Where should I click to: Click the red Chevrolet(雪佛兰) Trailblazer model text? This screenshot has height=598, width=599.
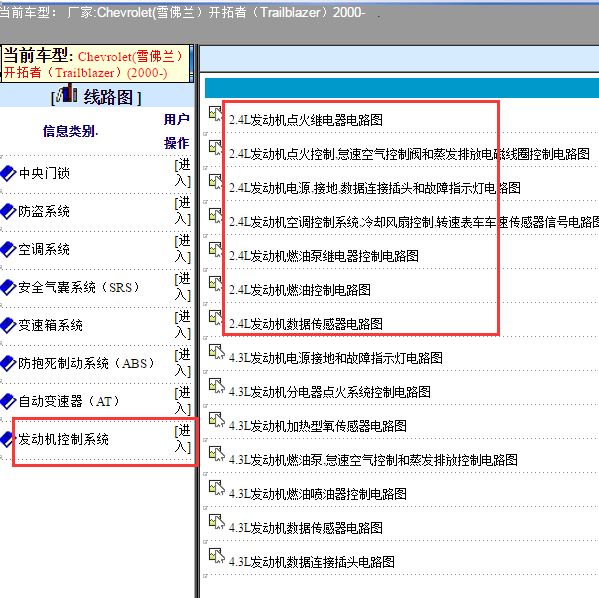[x=93, y=65]
